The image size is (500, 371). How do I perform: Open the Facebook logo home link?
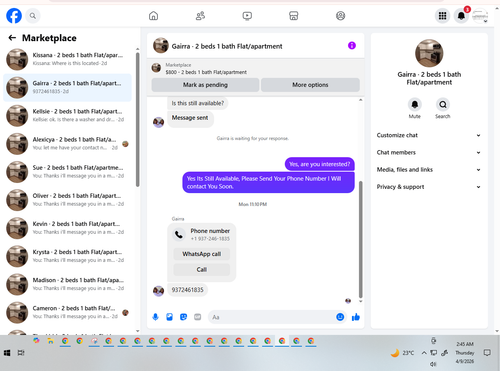pyautogui.click(x=14, y=16)
